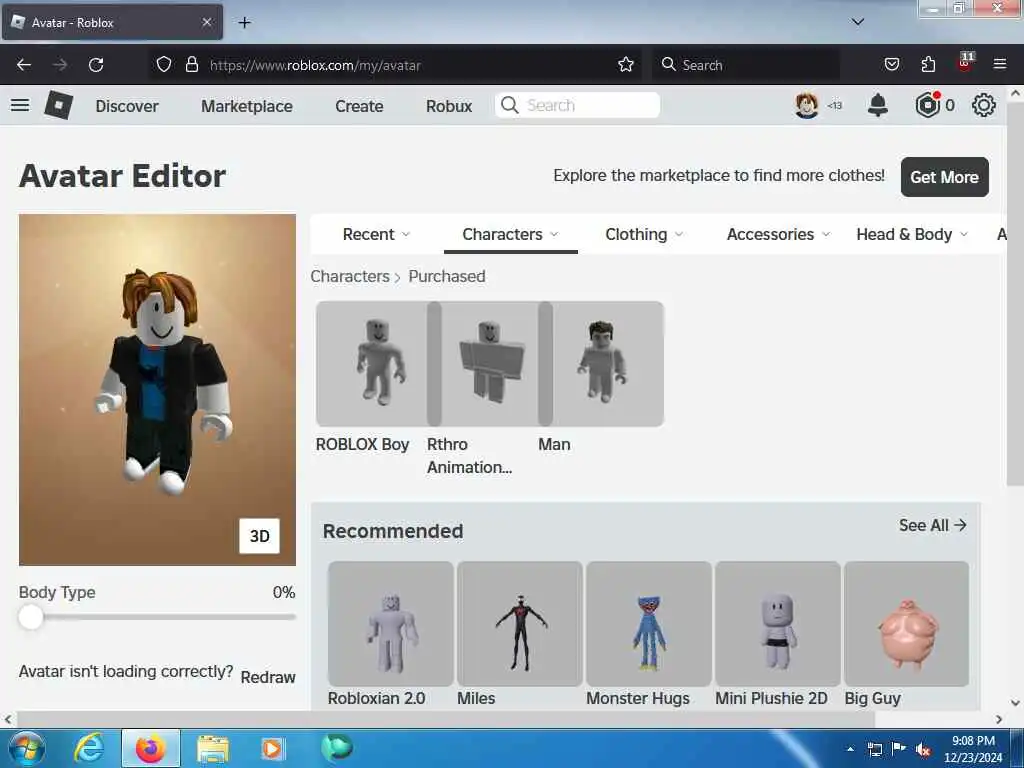Open the Windows Start menu
This screenshot has width=1024, height=768.
[27, 748]
